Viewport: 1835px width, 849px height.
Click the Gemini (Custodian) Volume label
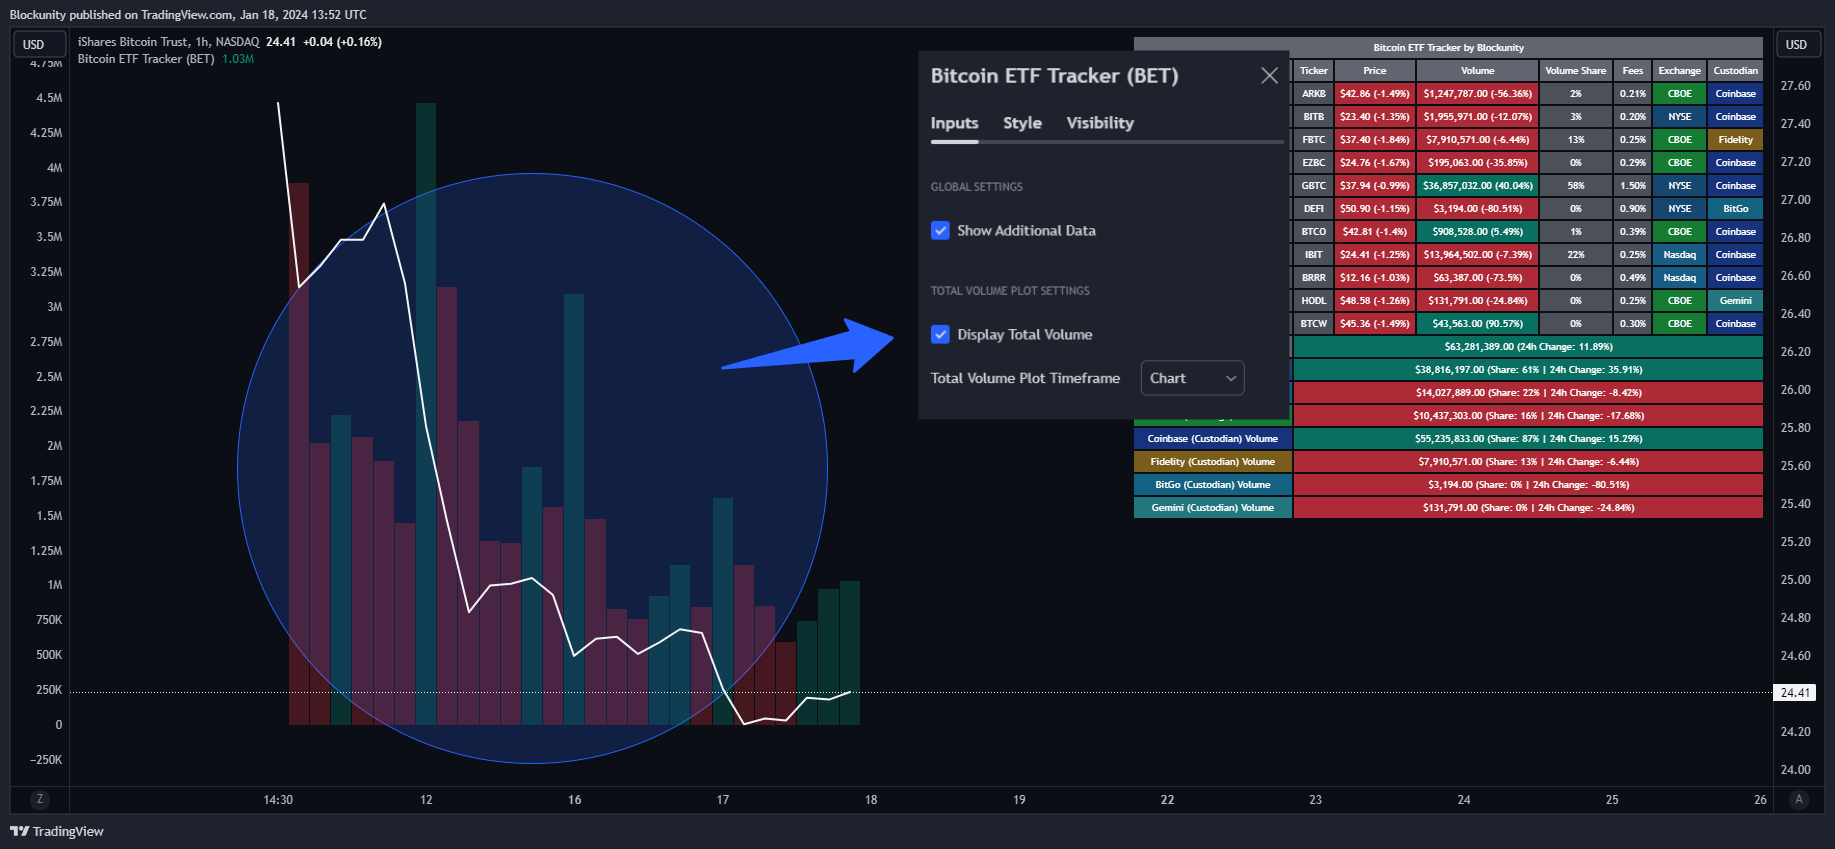(x=1213, y=508)
